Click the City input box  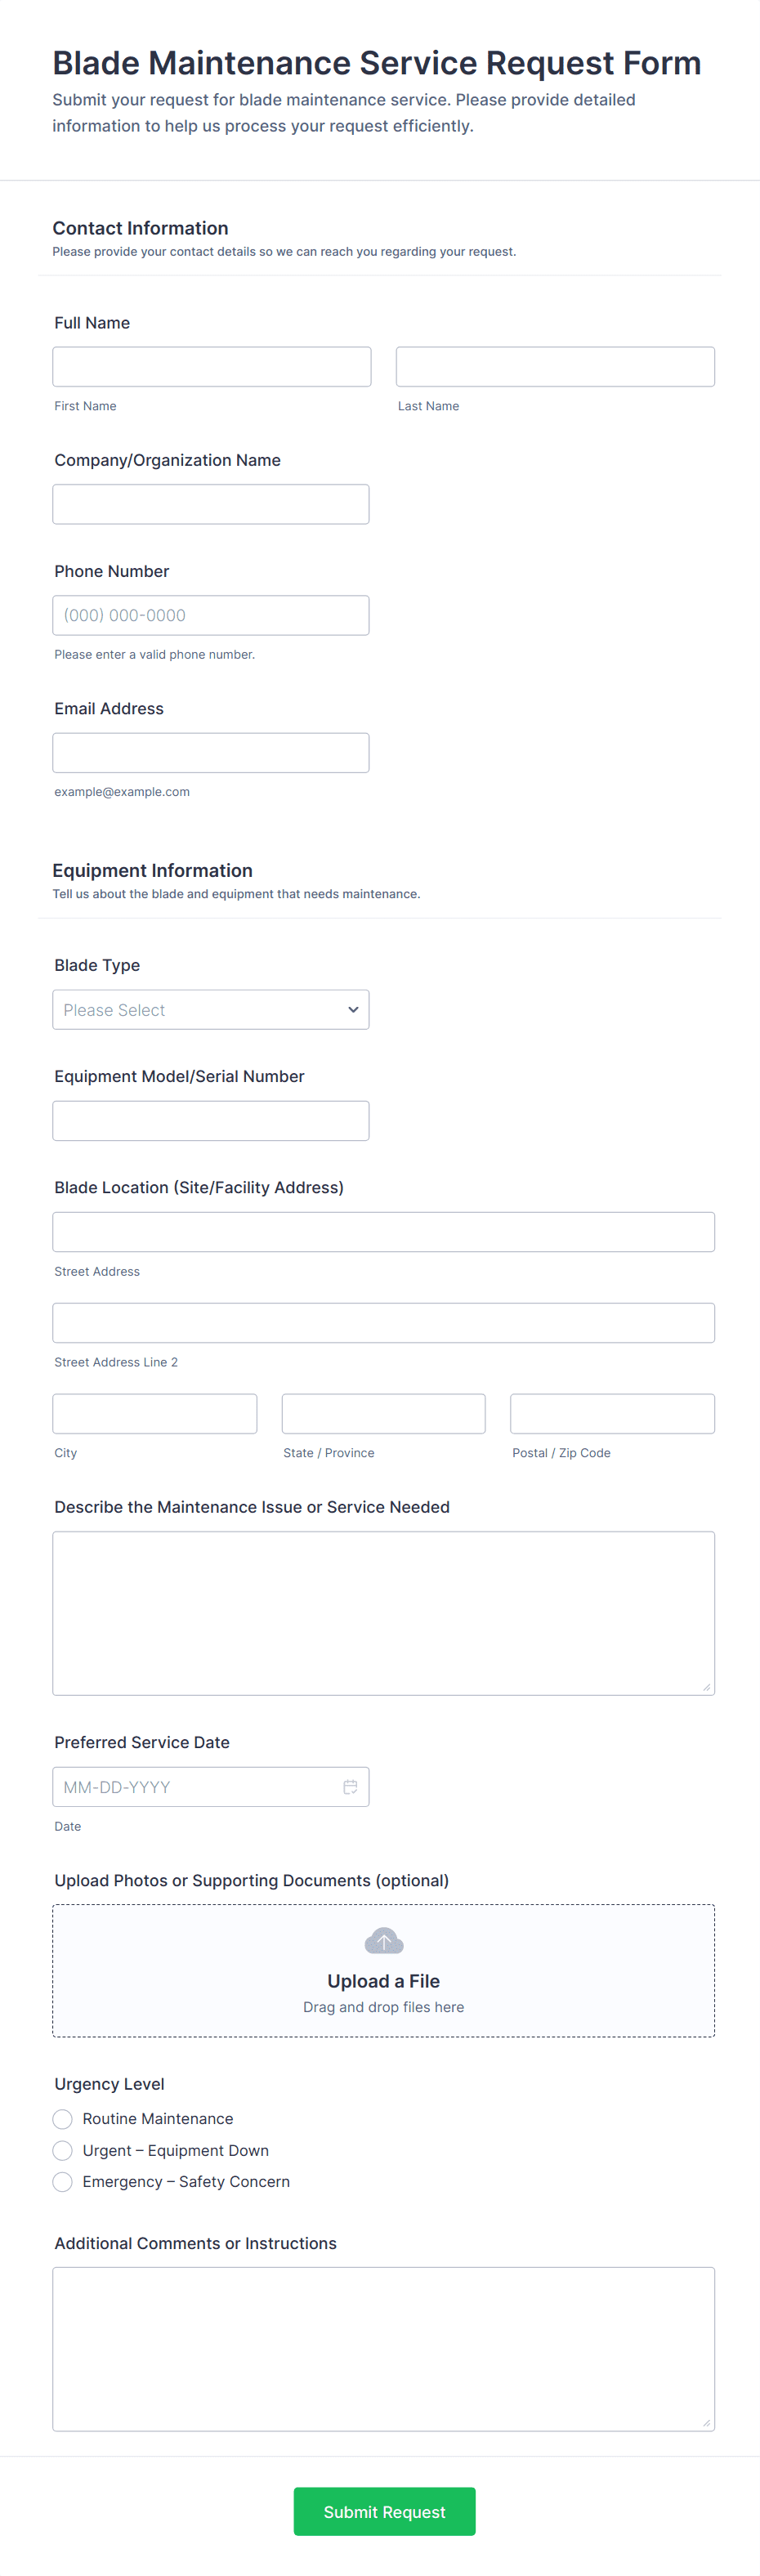coord(155,1413)
